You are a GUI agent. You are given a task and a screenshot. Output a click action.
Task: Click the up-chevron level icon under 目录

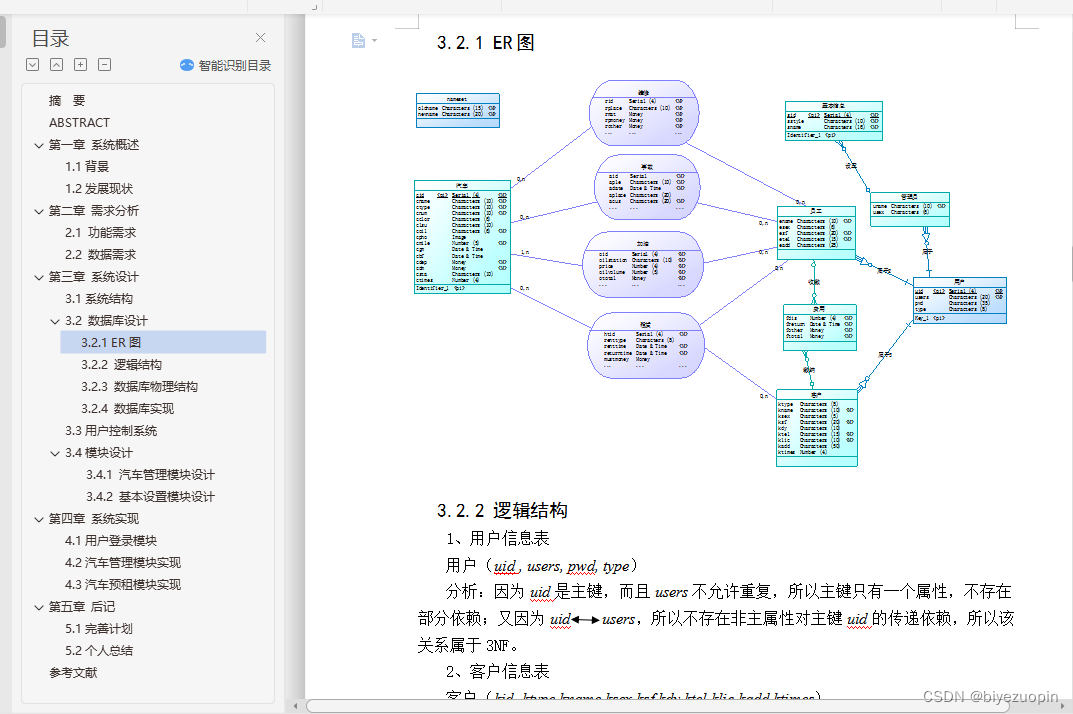point(57,65)
